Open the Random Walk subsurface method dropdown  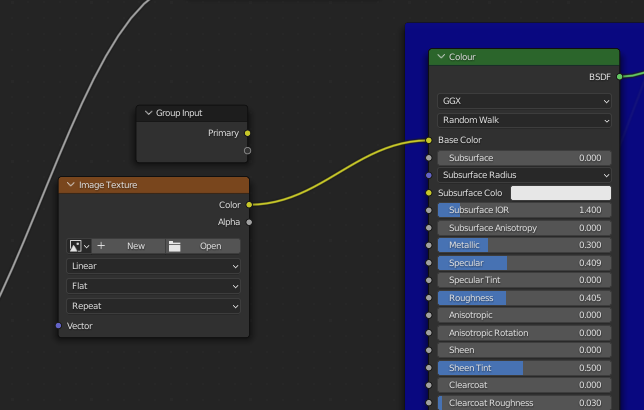(524, 120)
